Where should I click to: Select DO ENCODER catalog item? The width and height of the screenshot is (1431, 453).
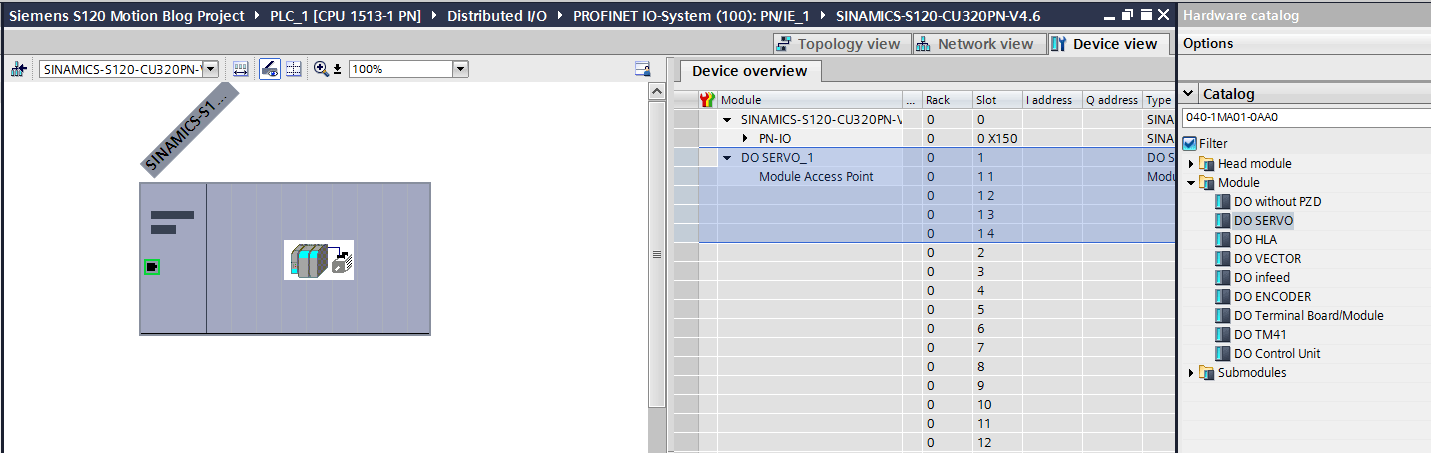tap(1272, 296)
